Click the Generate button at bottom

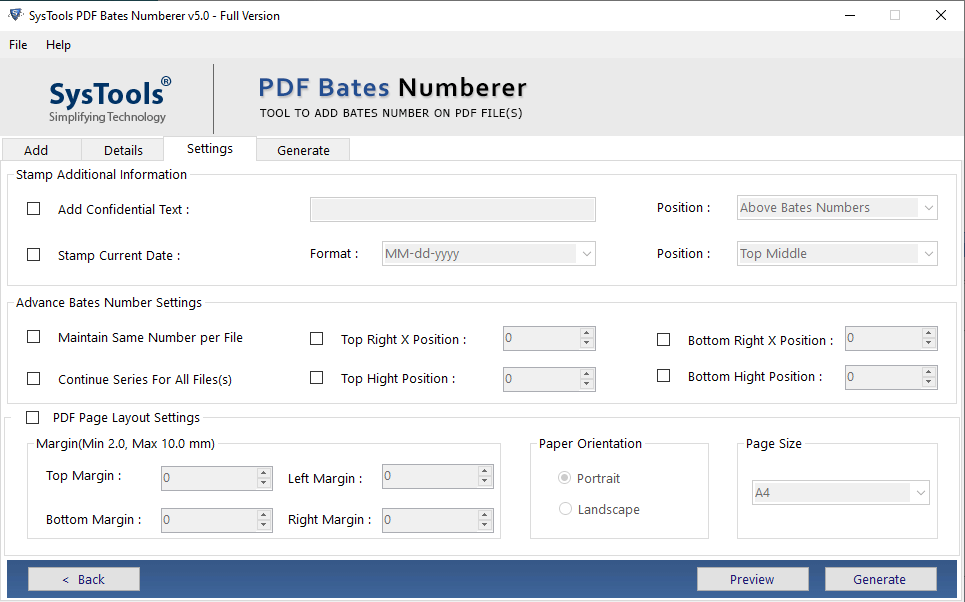pos(880,579)
